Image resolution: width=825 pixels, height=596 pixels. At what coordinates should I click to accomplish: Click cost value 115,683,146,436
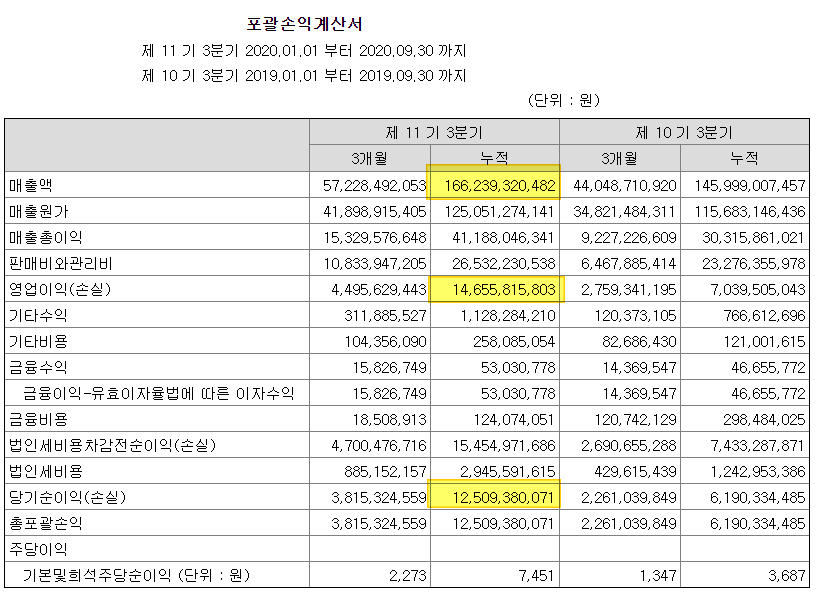point(750,211)
